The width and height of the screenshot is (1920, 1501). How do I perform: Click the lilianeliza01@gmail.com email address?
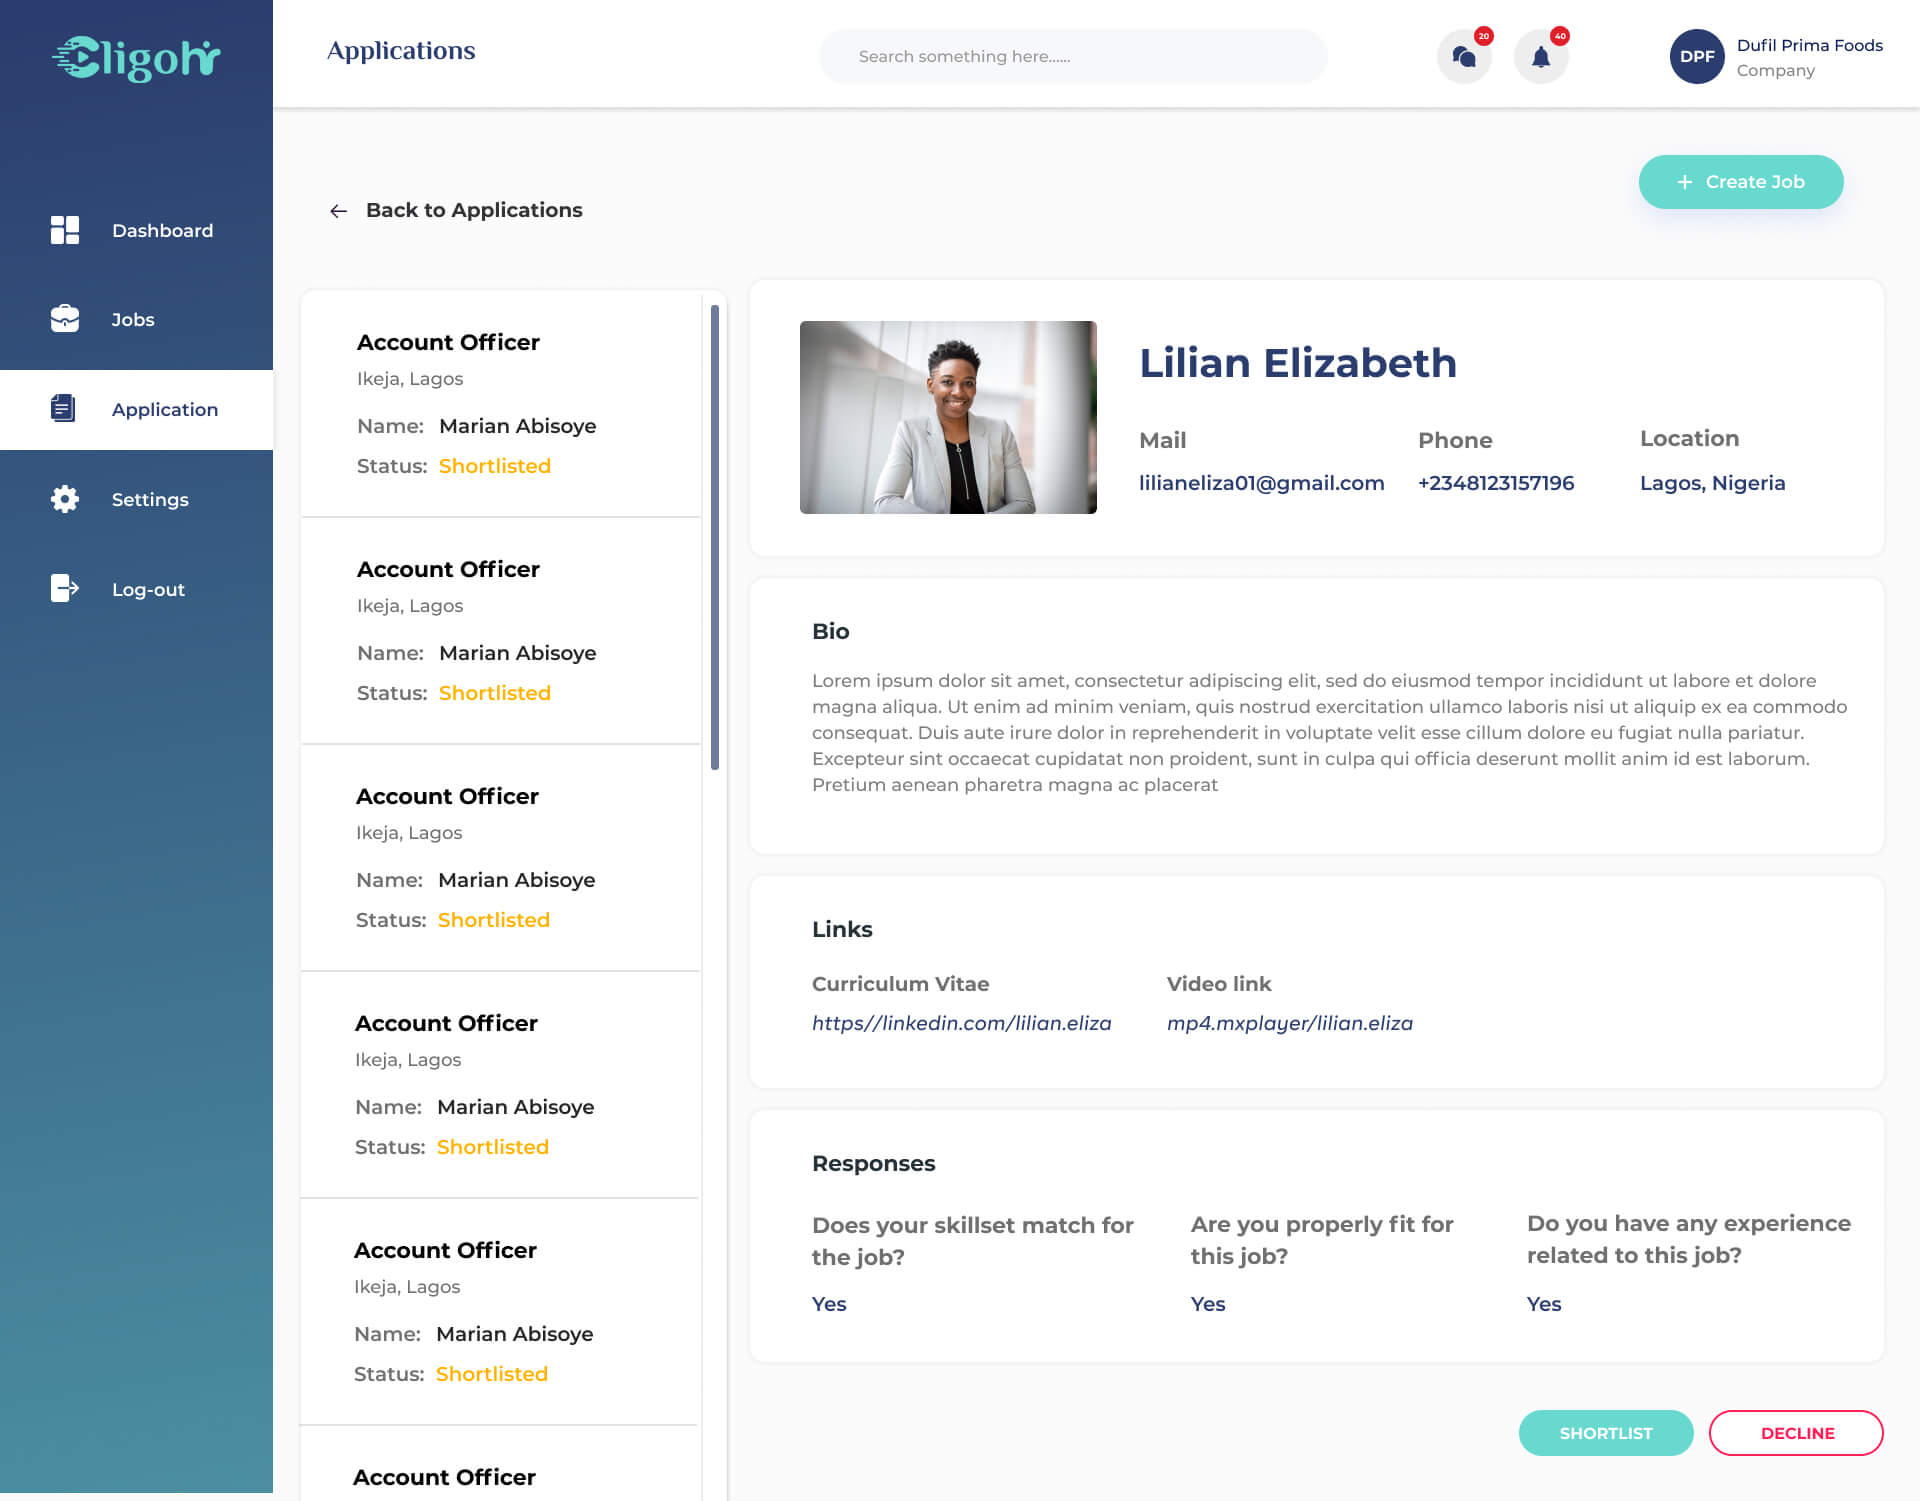pyautogui.click(x=1262, y=483)
